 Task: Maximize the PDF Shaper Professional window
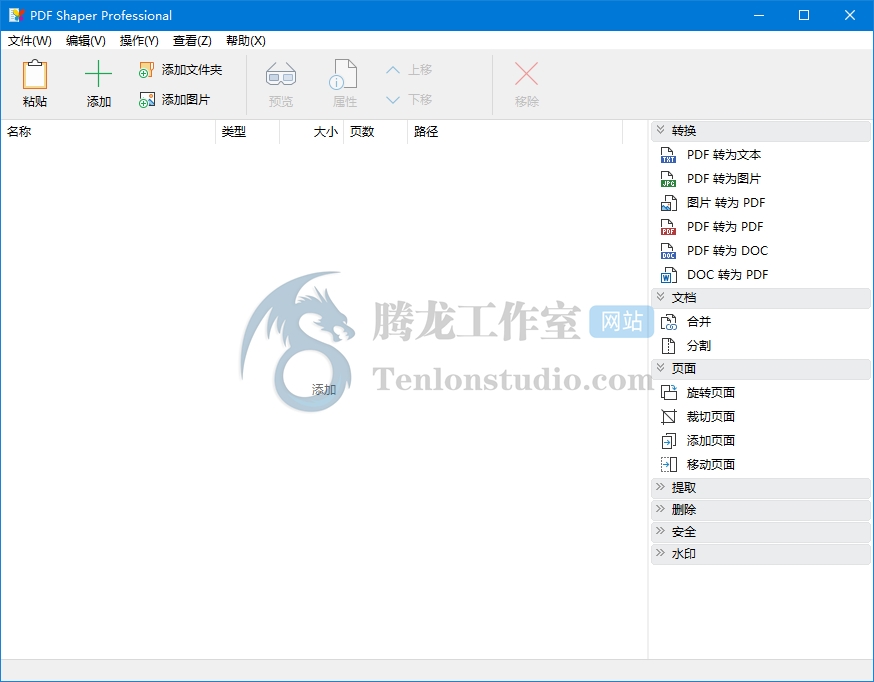click(804, 16)
